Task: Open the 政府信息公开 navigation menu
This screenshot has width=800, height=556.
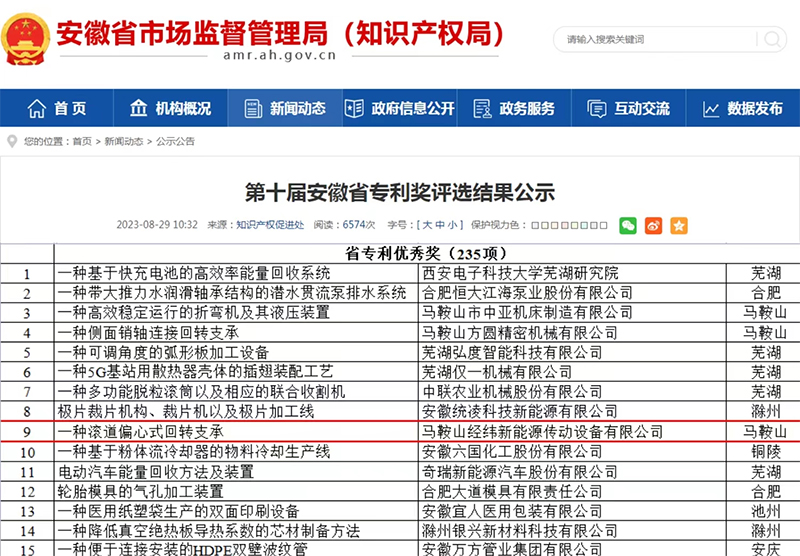Action: 399,109
